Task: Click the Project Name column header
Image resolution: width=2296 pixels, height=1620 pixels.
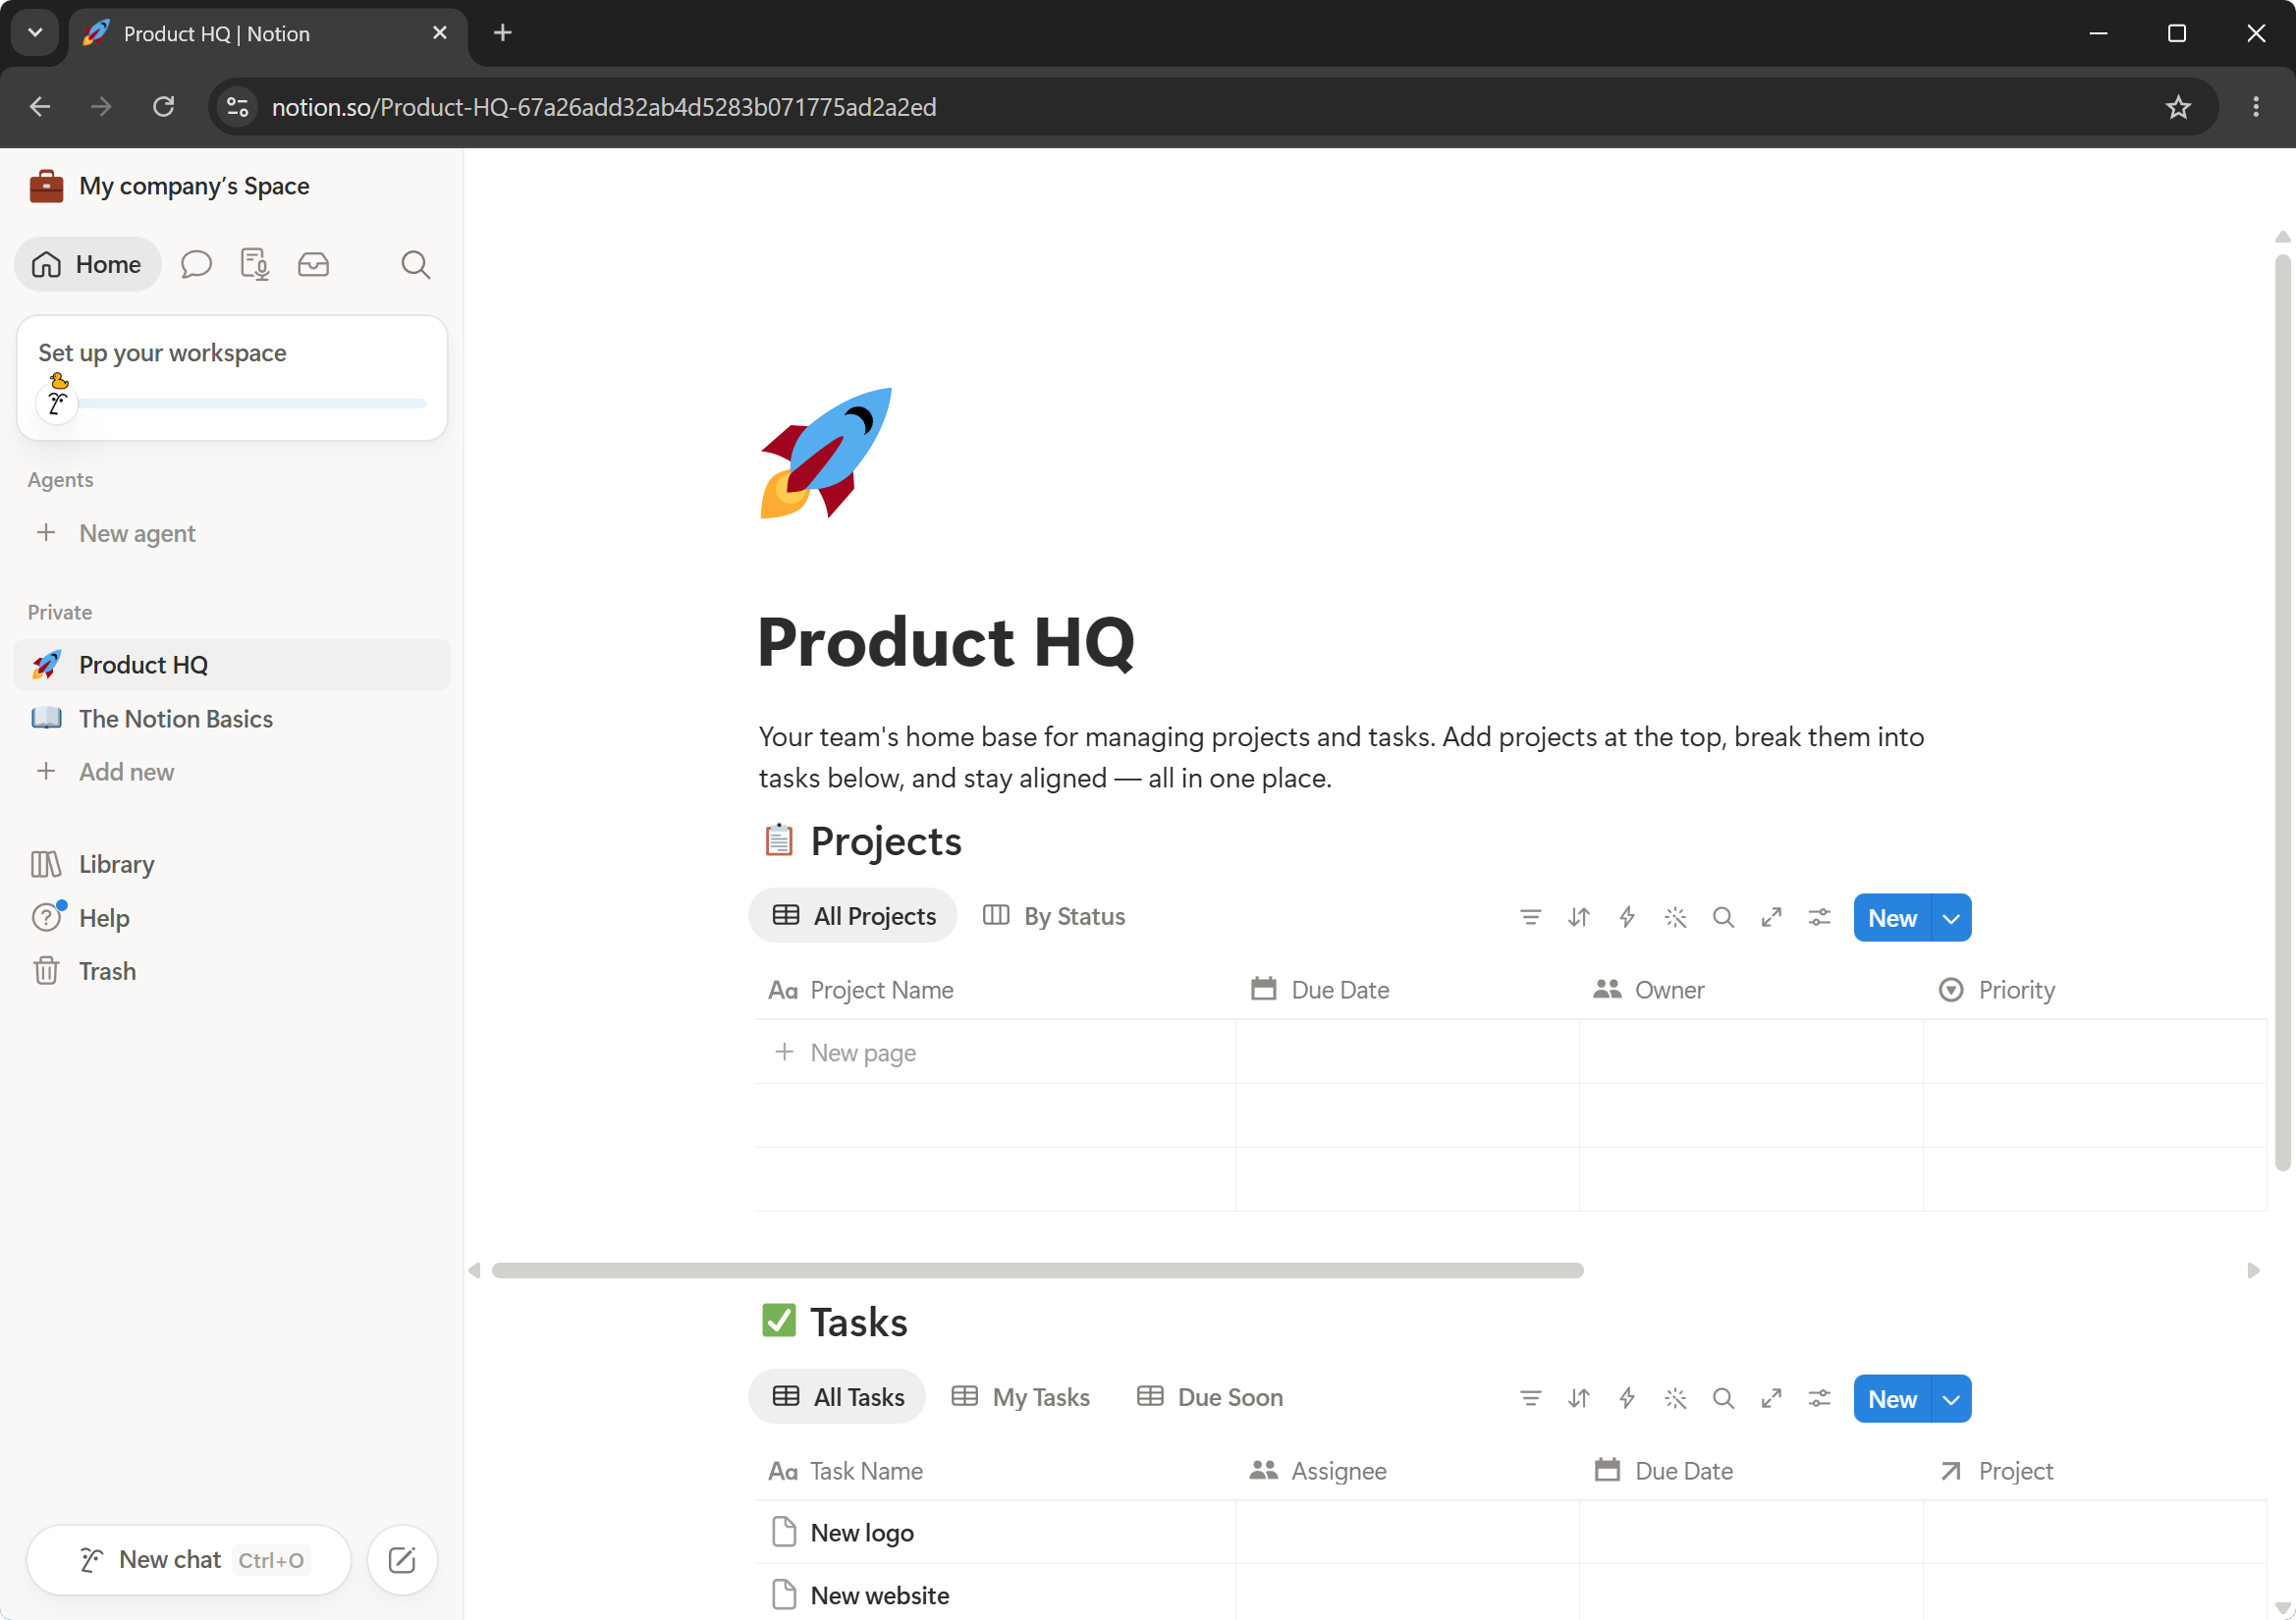Action: [995, 990]
